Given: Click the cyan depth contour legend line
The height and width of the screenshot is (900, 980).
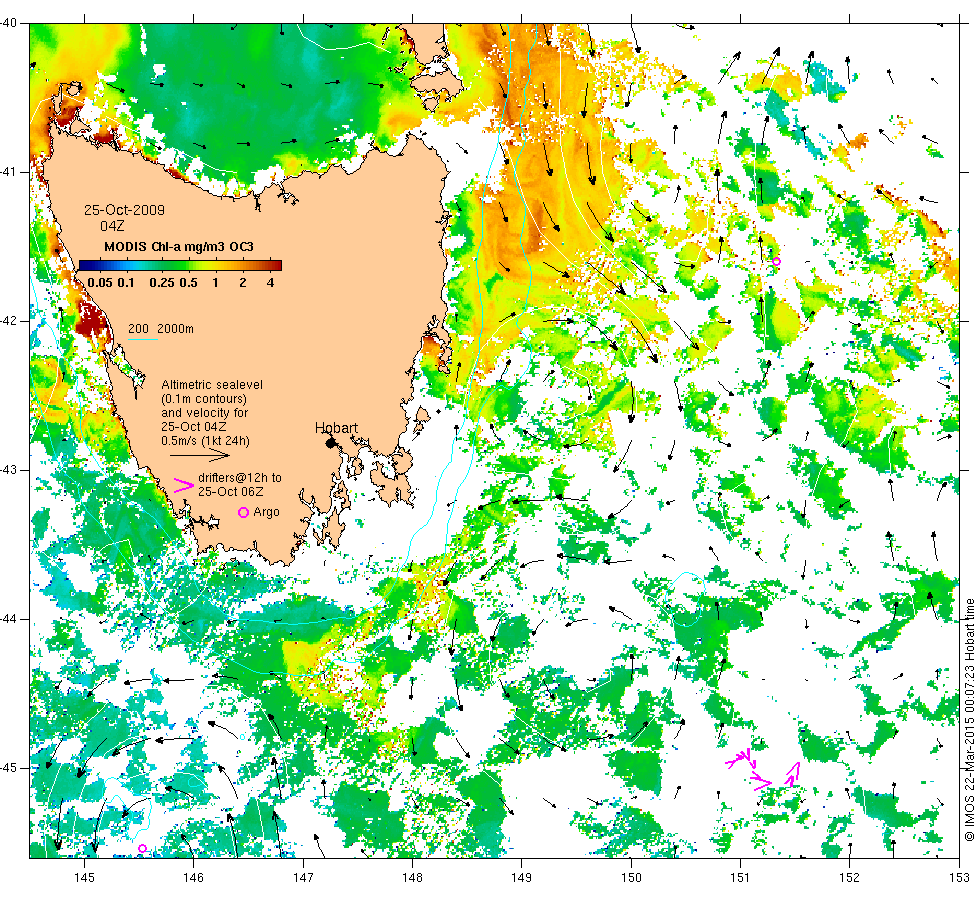Looking at the screenshot, I should [142, 339].
